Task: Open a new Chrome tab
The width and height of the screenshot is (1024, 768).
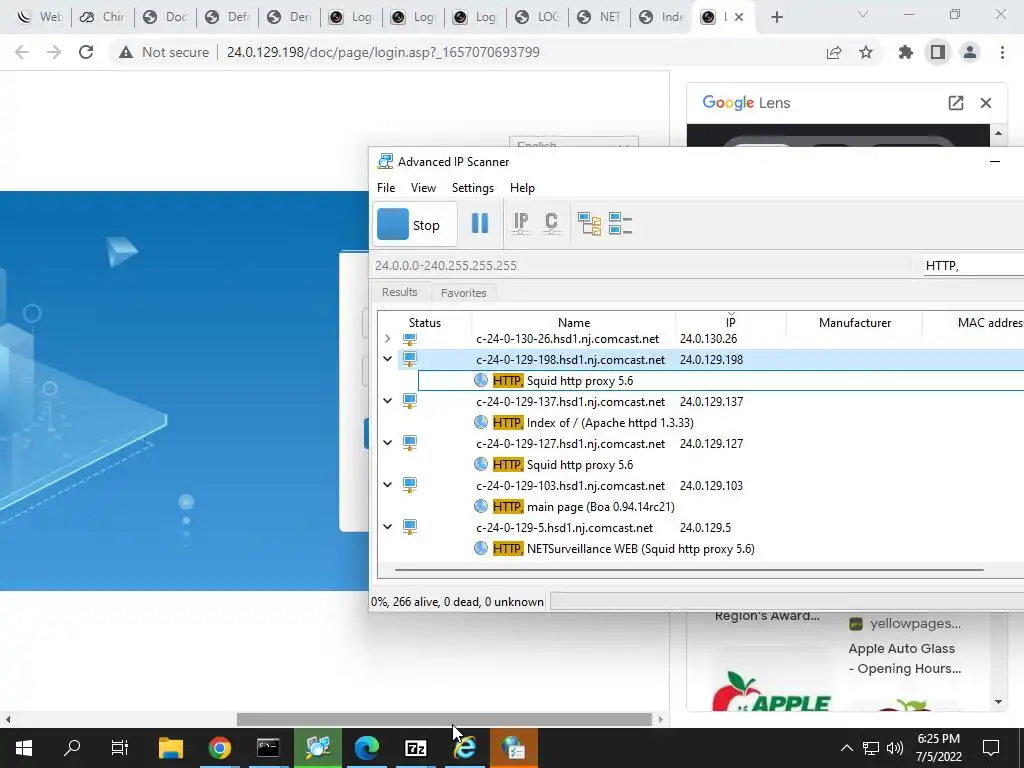Action: coord(776,17)
